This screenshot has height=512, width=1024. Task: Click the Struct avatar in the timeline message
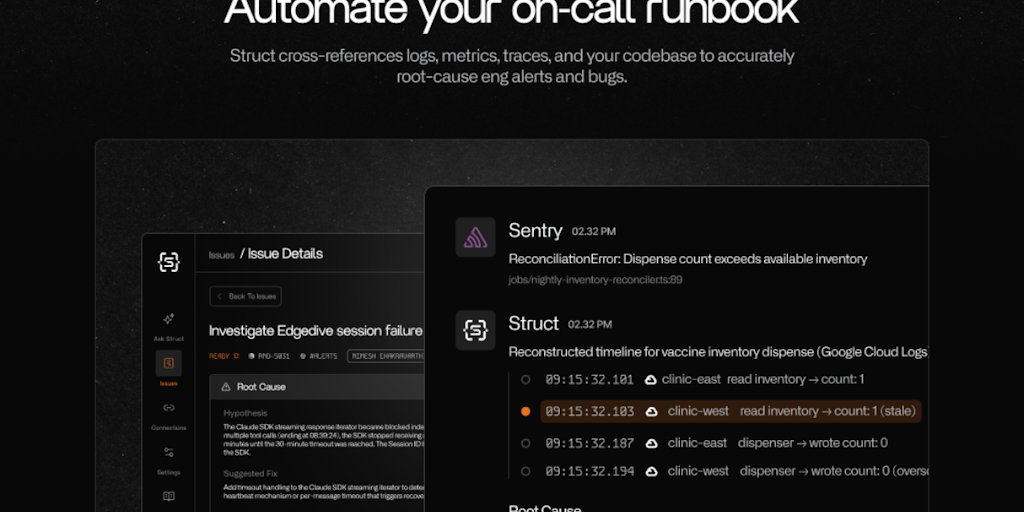[475, 330]
